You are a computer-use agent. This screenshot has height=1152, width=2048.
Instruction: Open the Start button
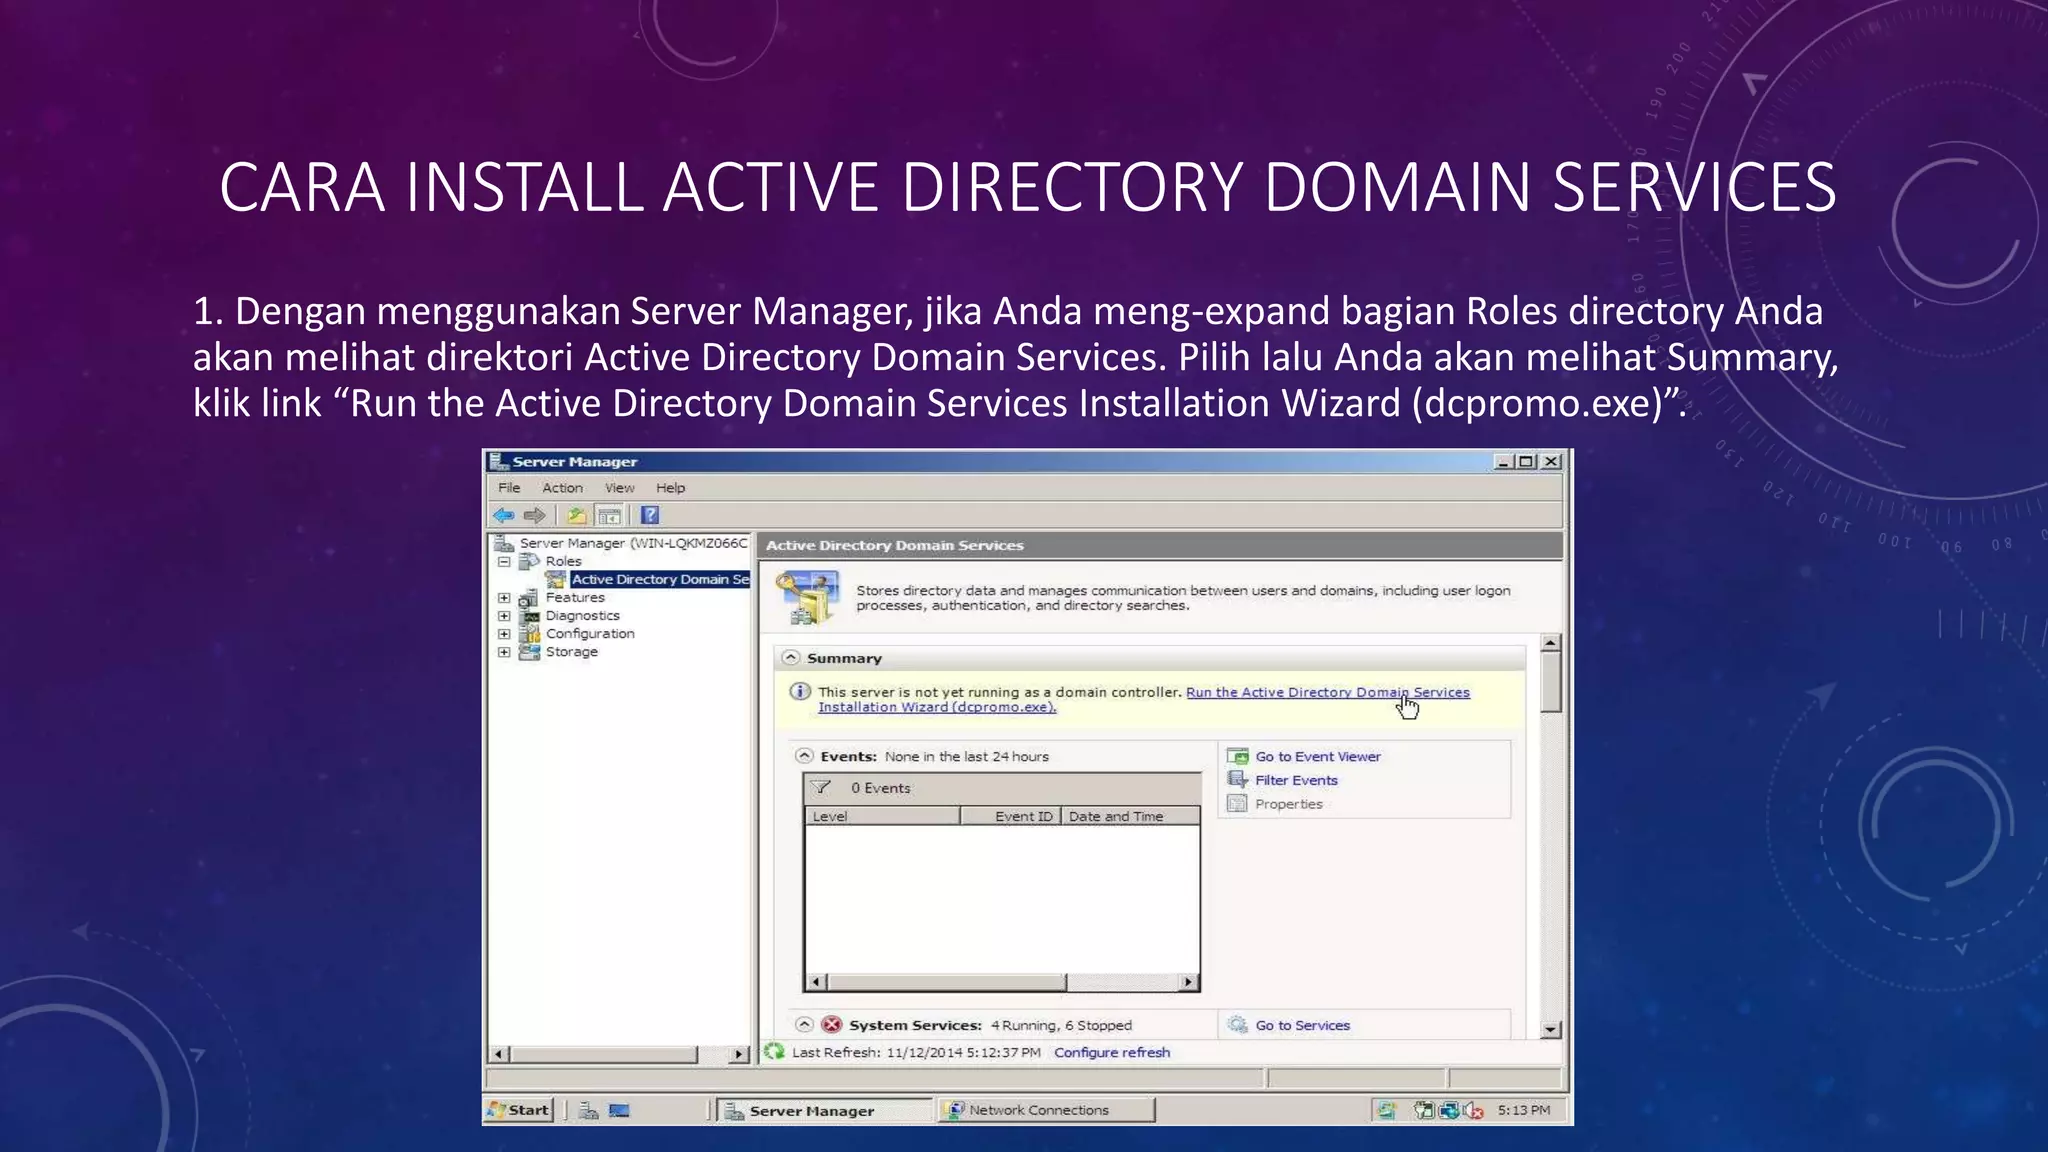tap(518, 1110)
